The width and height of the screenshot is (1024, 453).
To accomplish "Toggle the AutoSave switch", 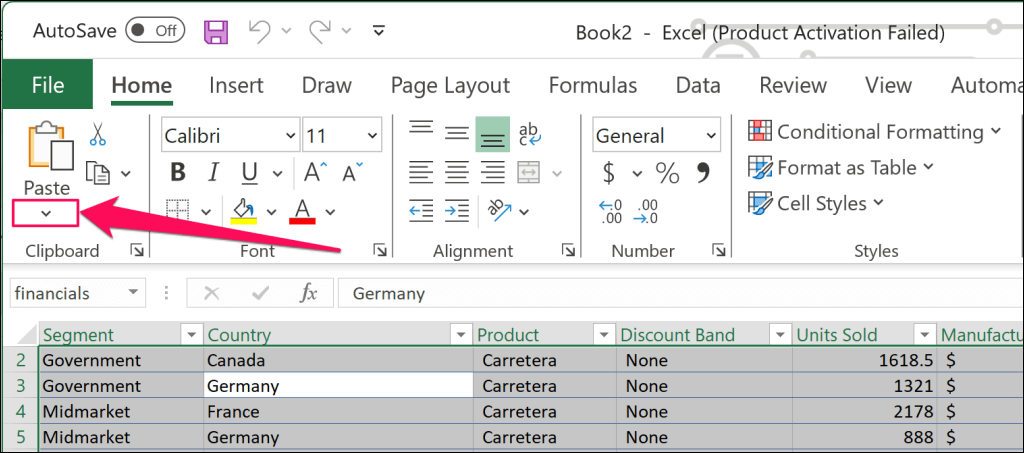I will point(154,31).
